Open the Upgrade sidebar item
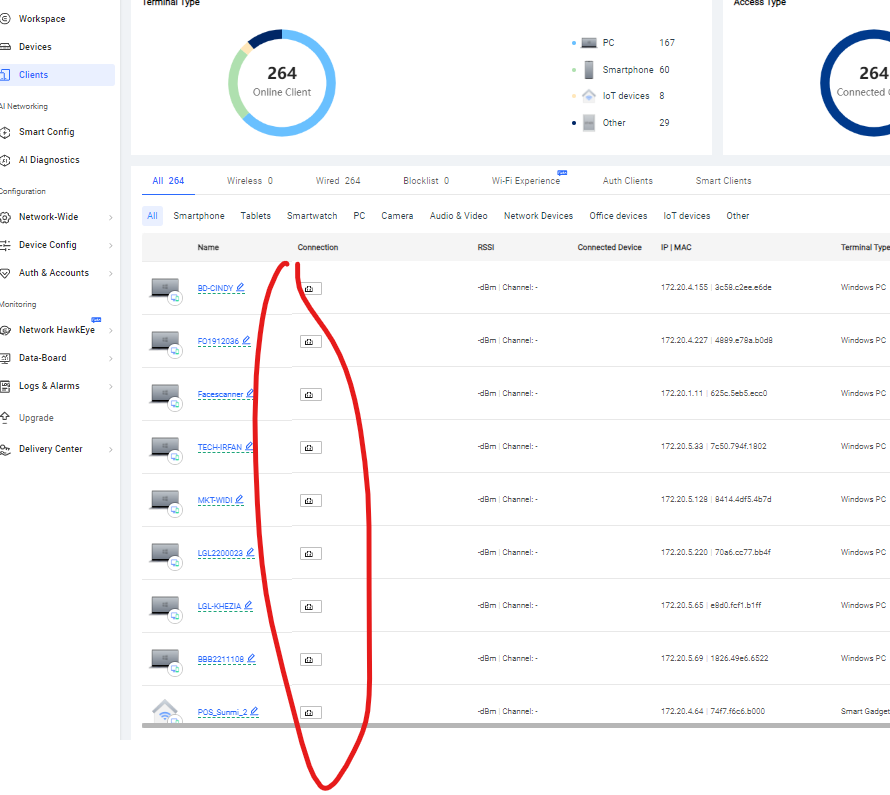The height and width of the screenshot is (795, 890). coord(36,418)
